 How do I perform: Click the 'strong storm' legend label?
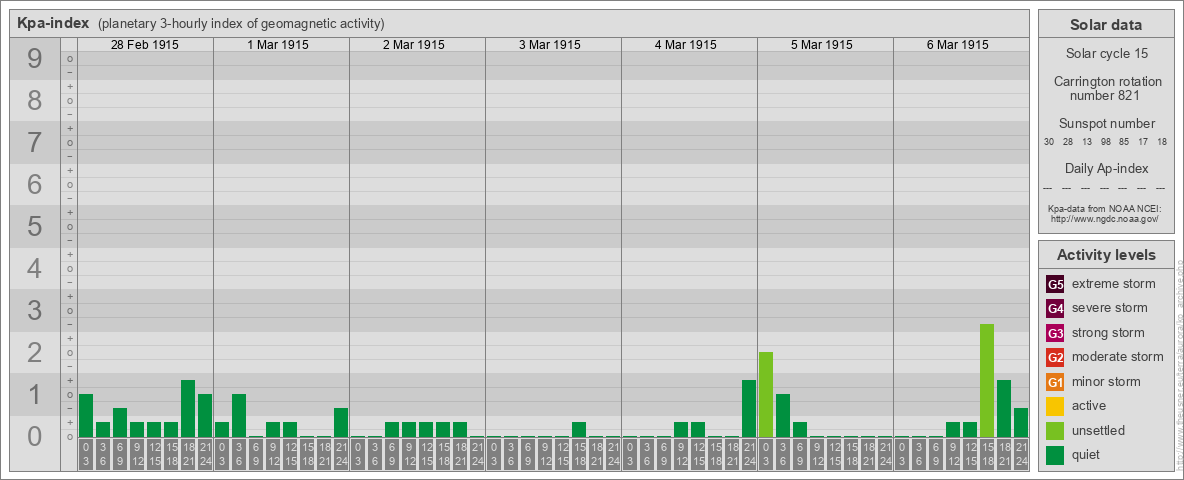[1108, 333]
